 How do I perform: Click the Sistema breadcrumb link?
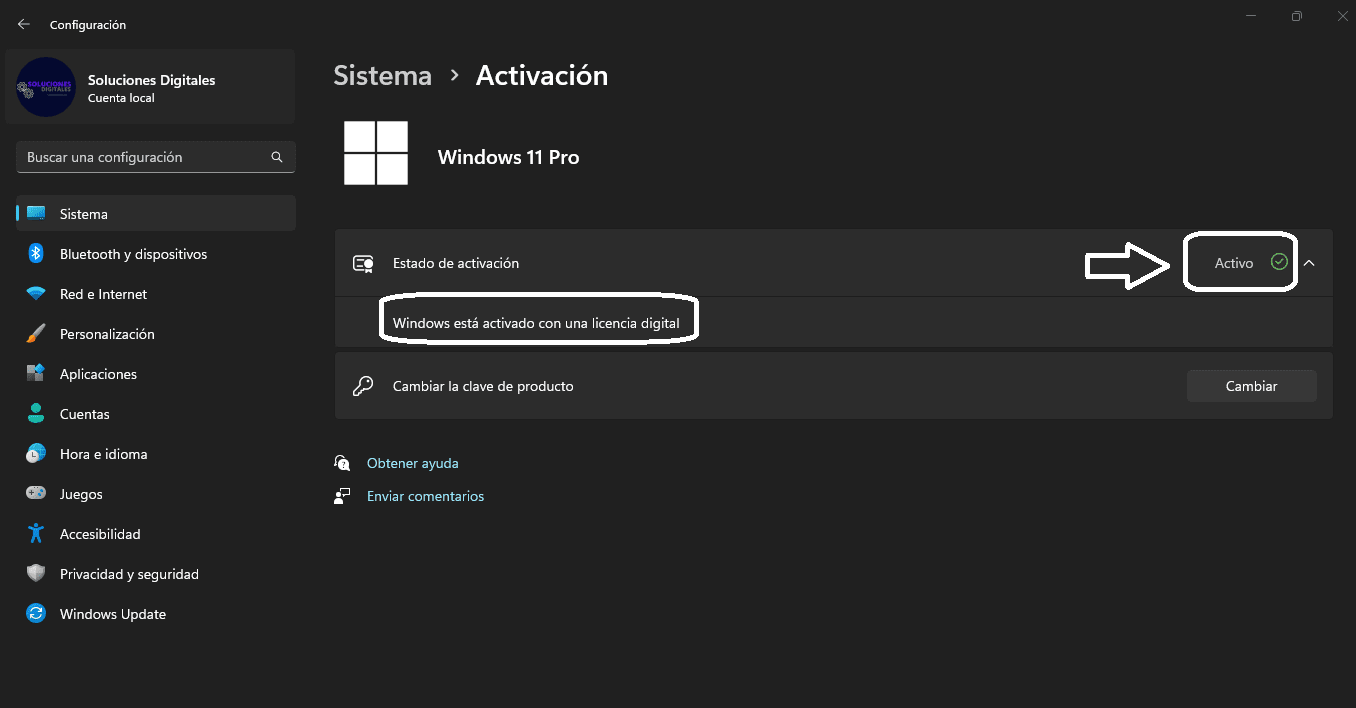[x=383, y=76]
